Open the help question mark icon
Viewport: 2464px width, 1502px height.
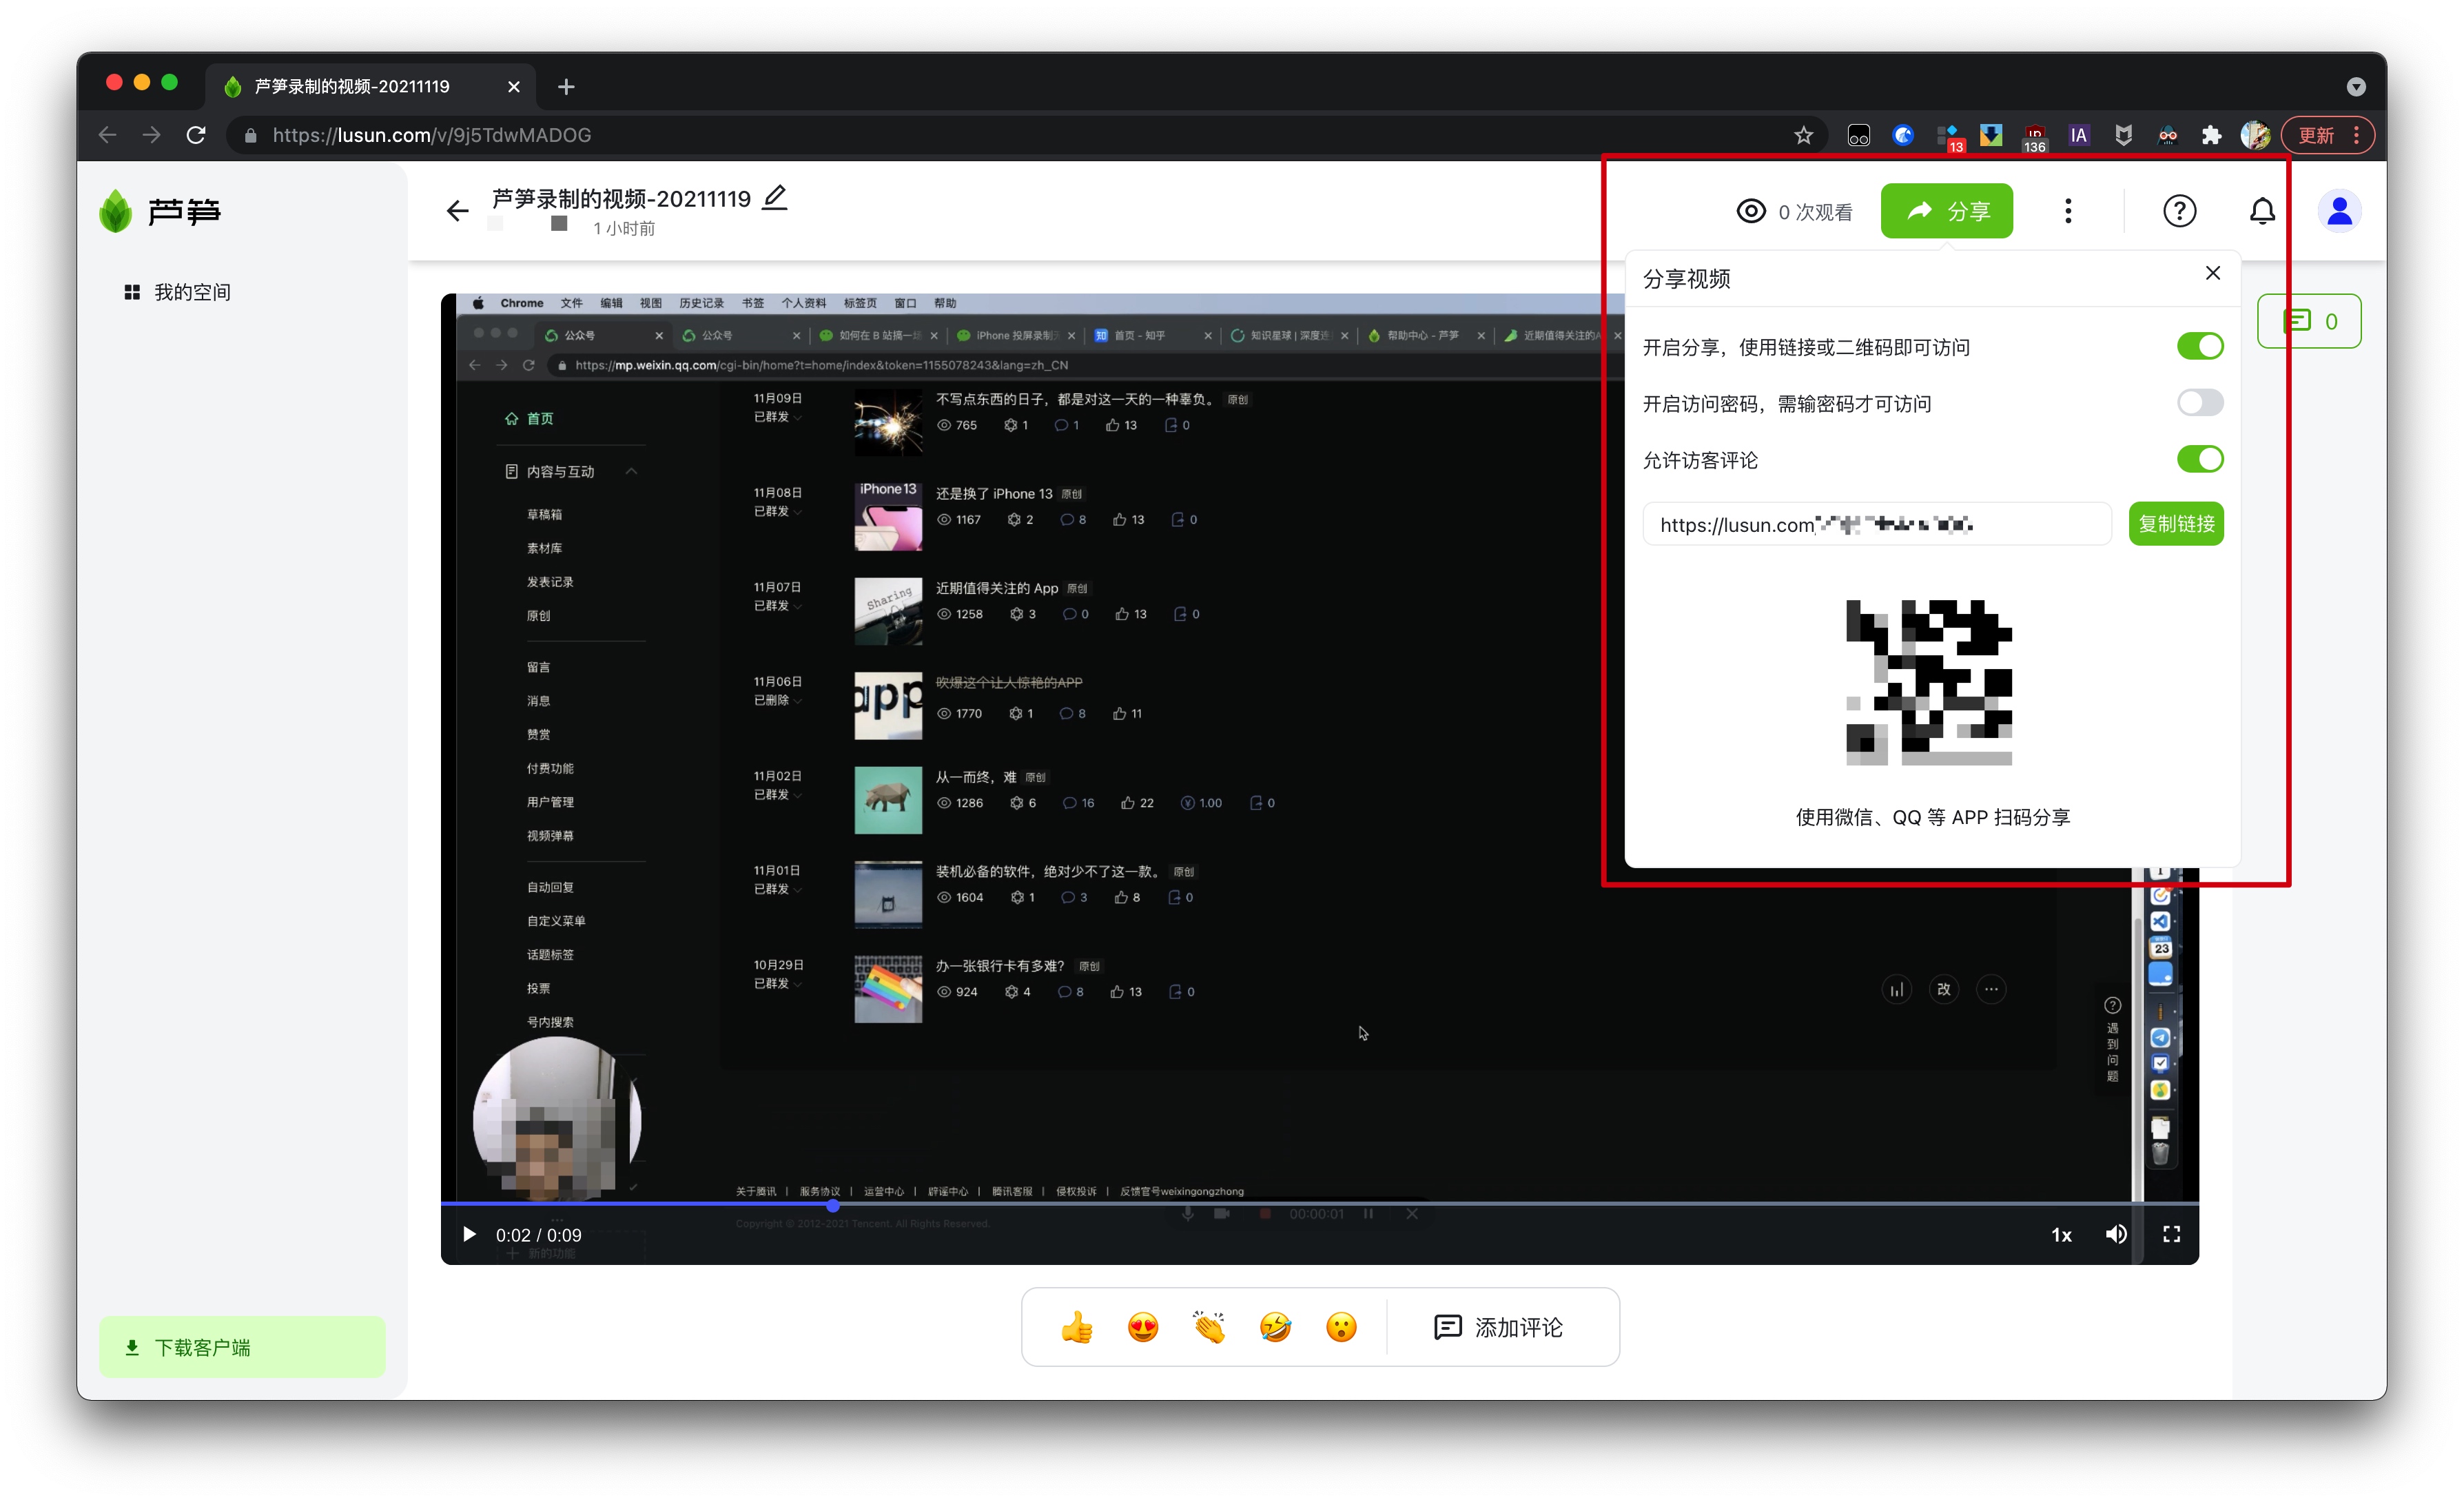[x=2179, y=211]
